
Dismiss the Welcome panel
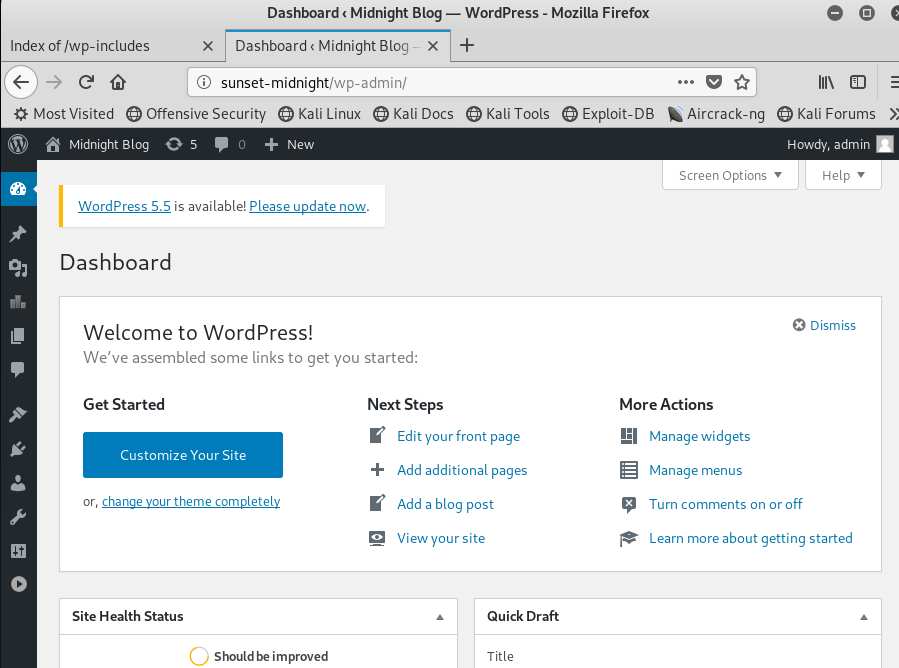point(824,326)
